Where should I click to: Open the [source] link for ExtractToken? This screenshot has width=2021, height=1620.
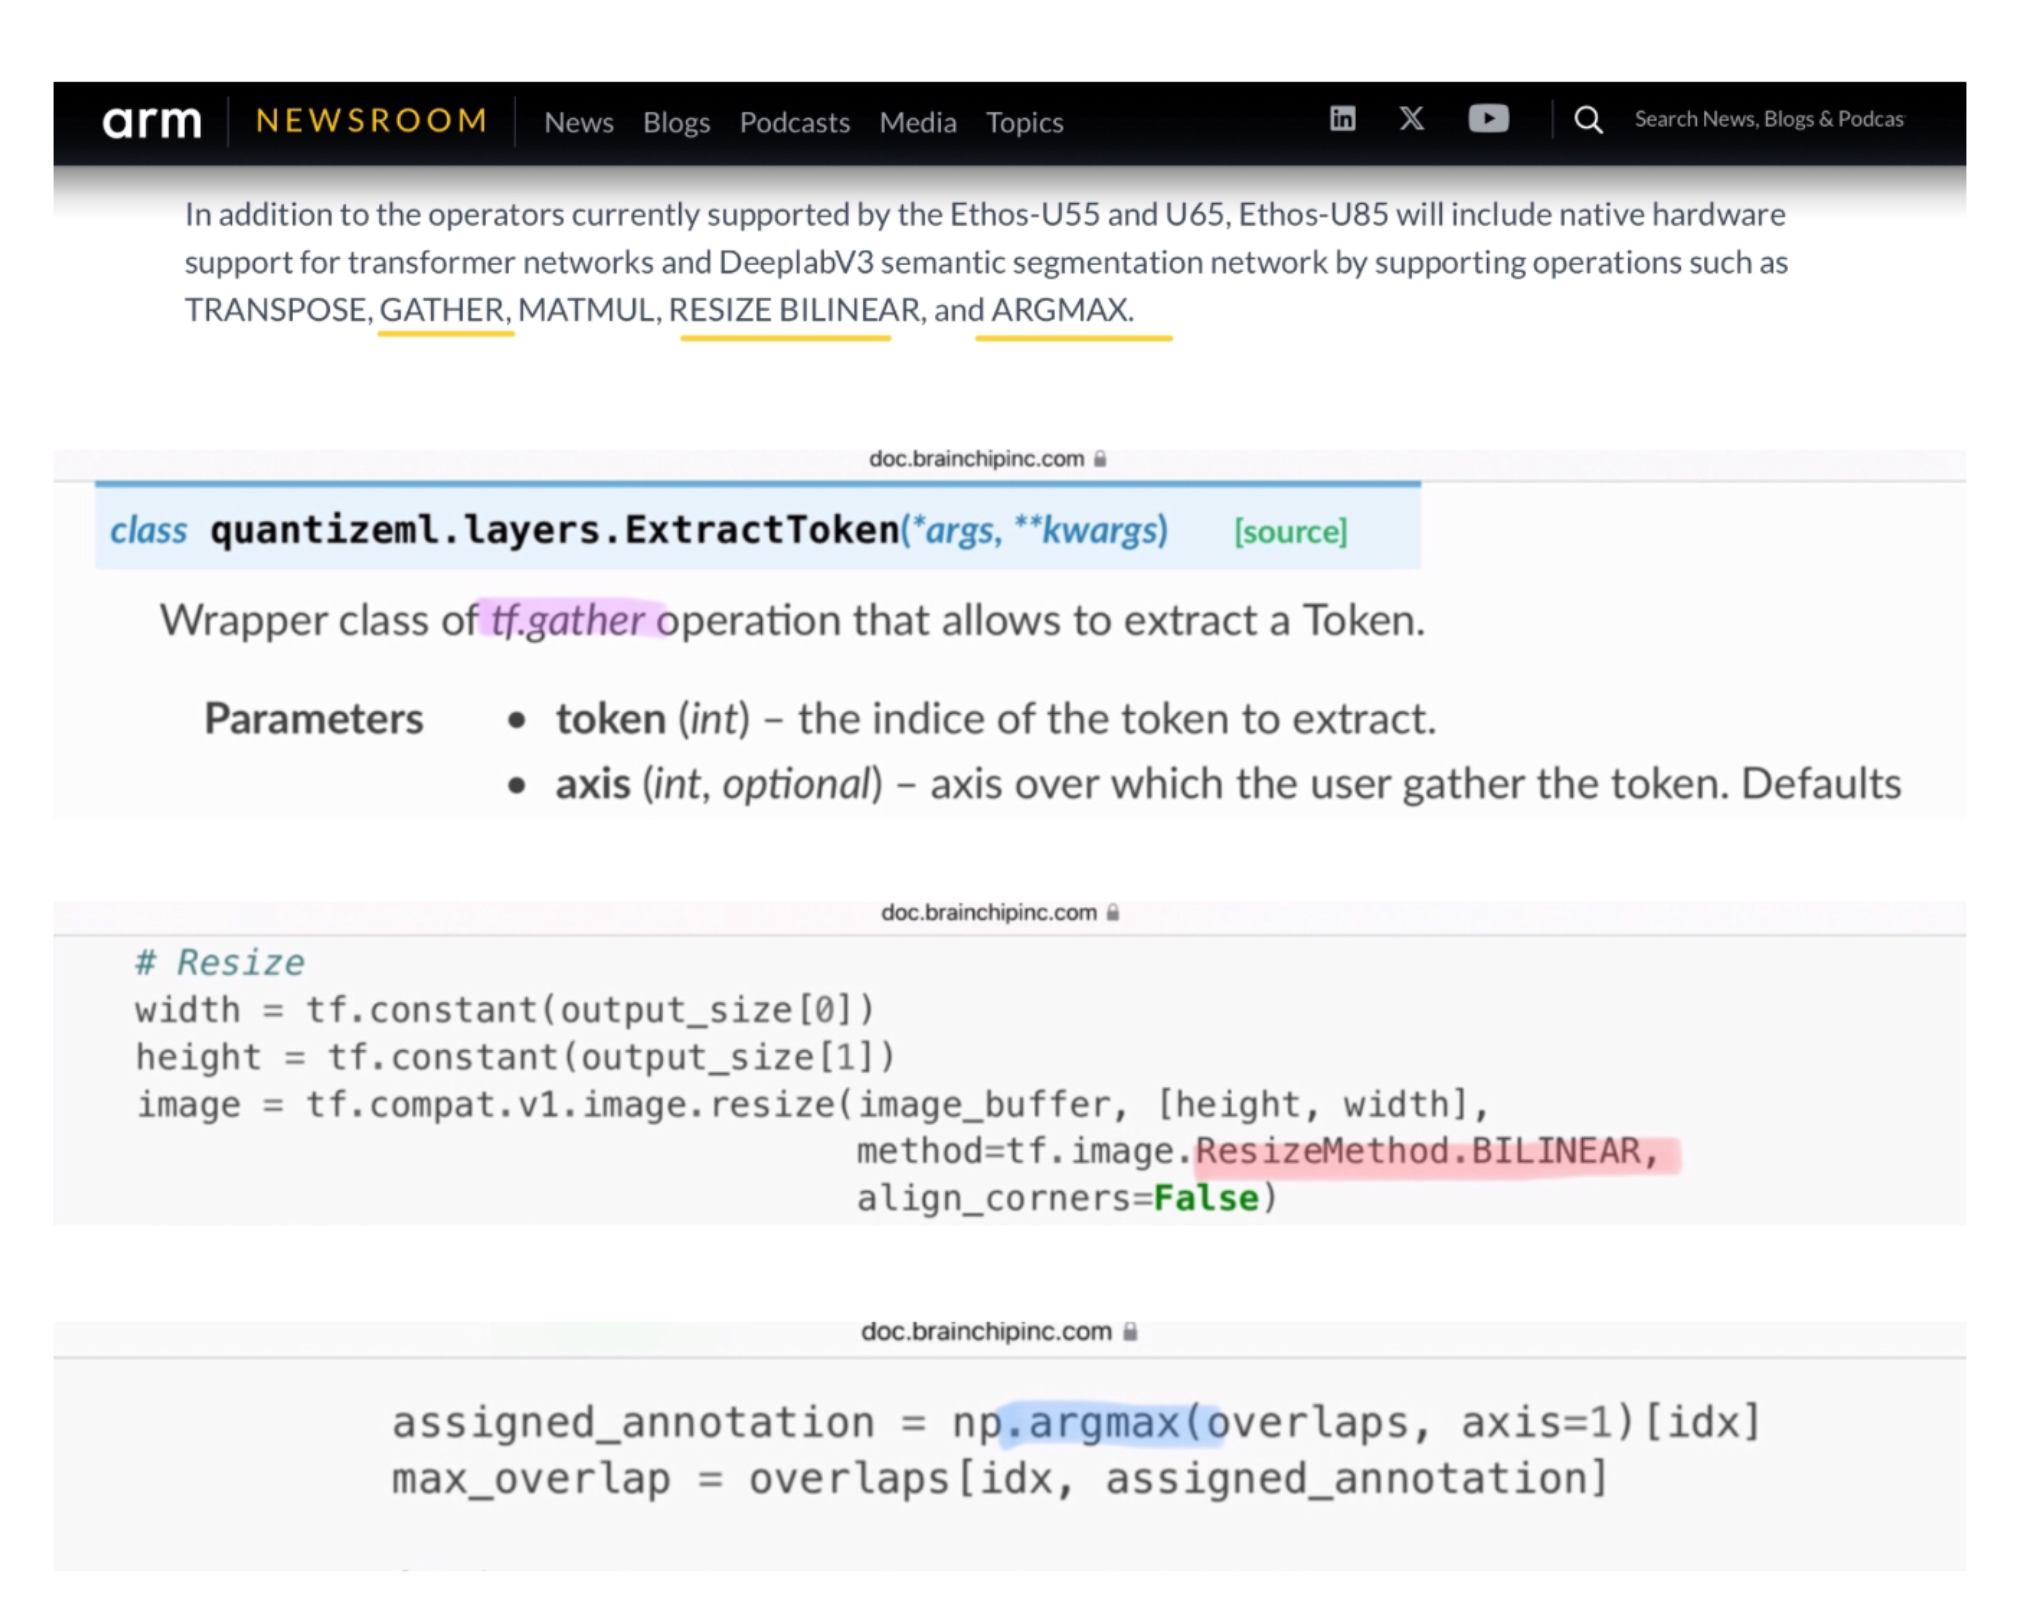click(1290, 531)
